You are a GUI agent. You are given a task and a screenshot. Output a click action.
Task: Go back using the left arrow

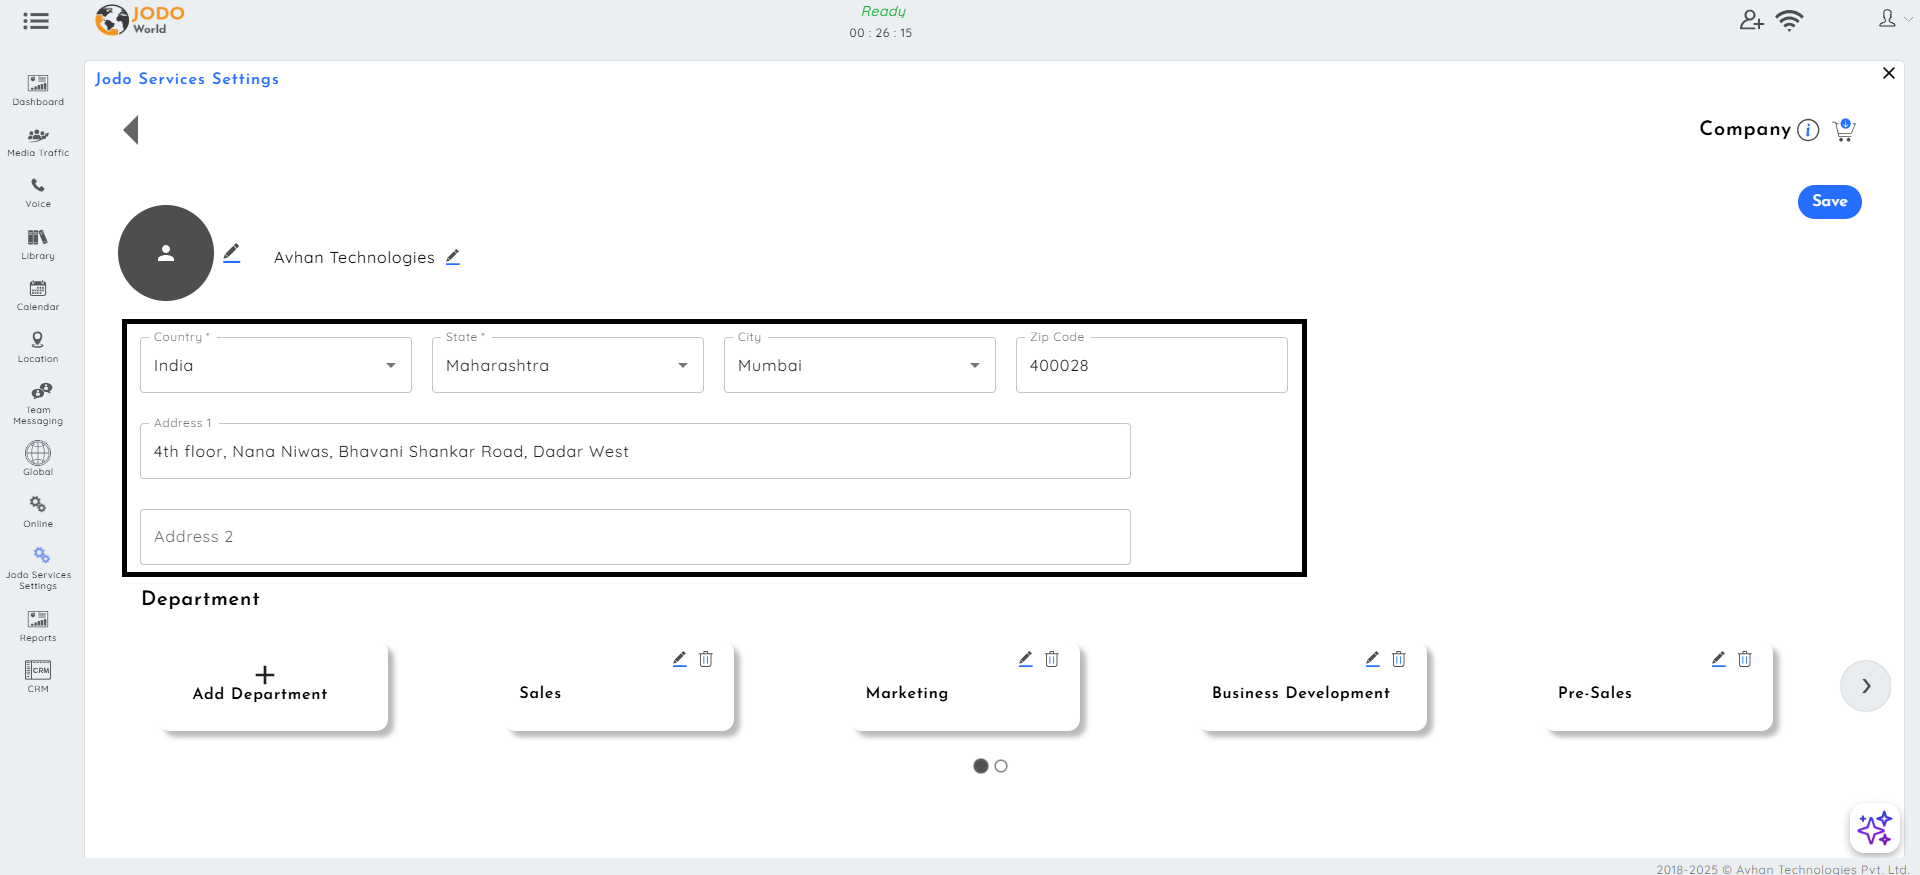(131, 130)
